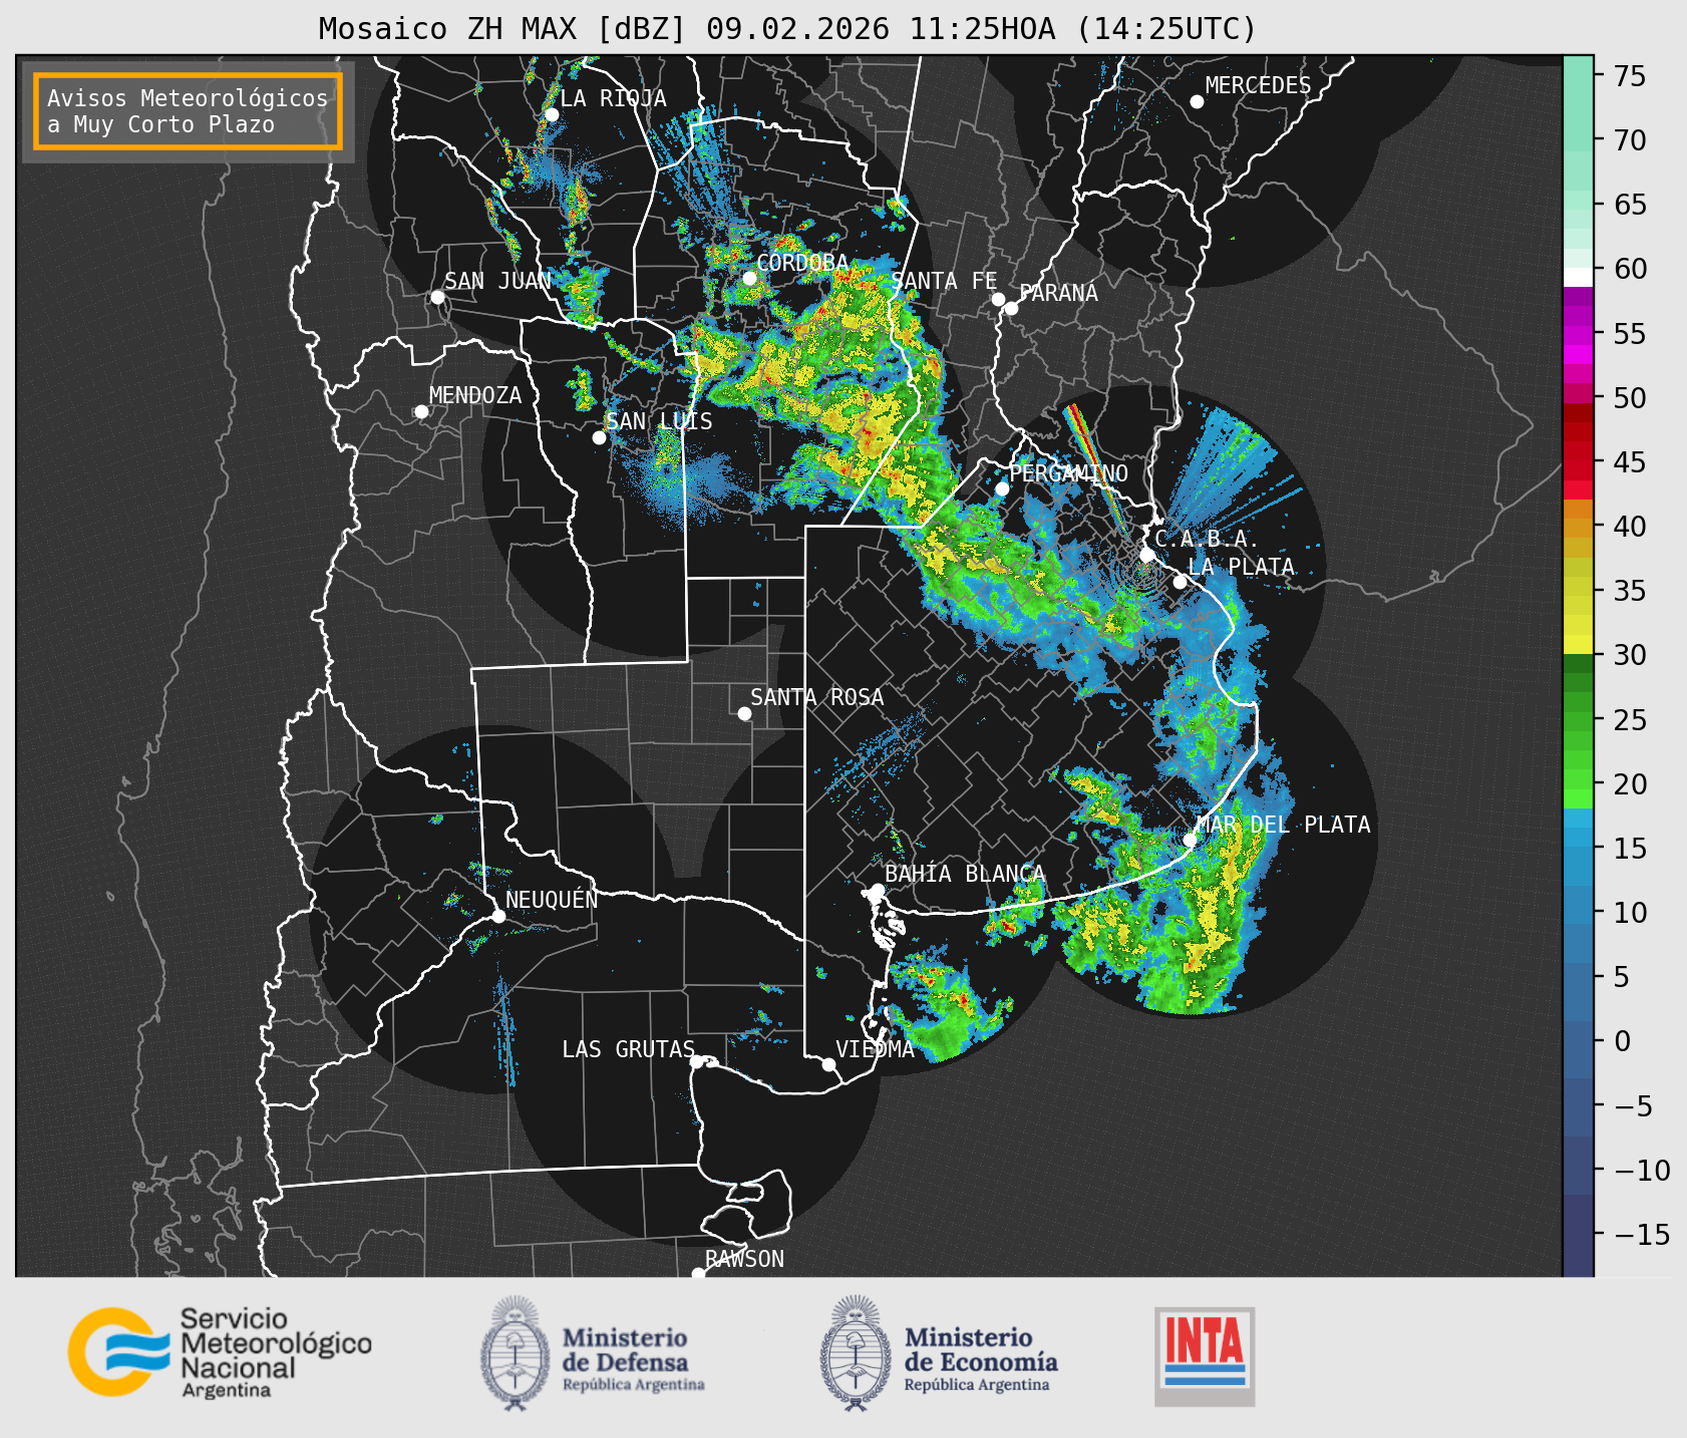Click the SAN LUIS label text
The height and width of the screenshot is (1438, 1687).
[659, 422]
